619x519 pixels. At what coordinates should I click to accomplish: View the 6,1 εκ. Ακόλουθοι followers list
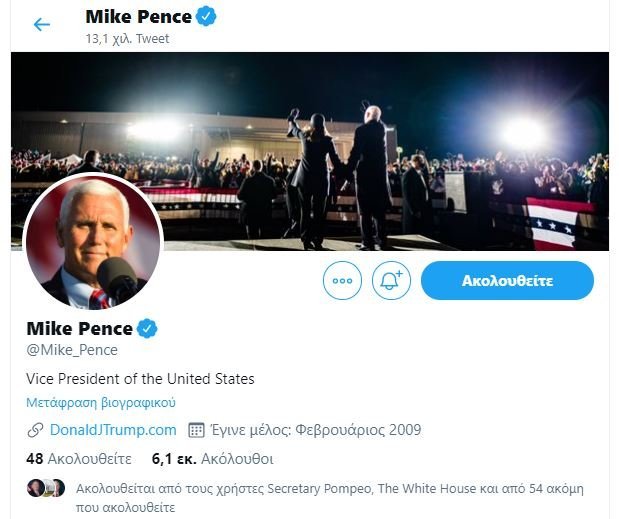tap(212, 459)
